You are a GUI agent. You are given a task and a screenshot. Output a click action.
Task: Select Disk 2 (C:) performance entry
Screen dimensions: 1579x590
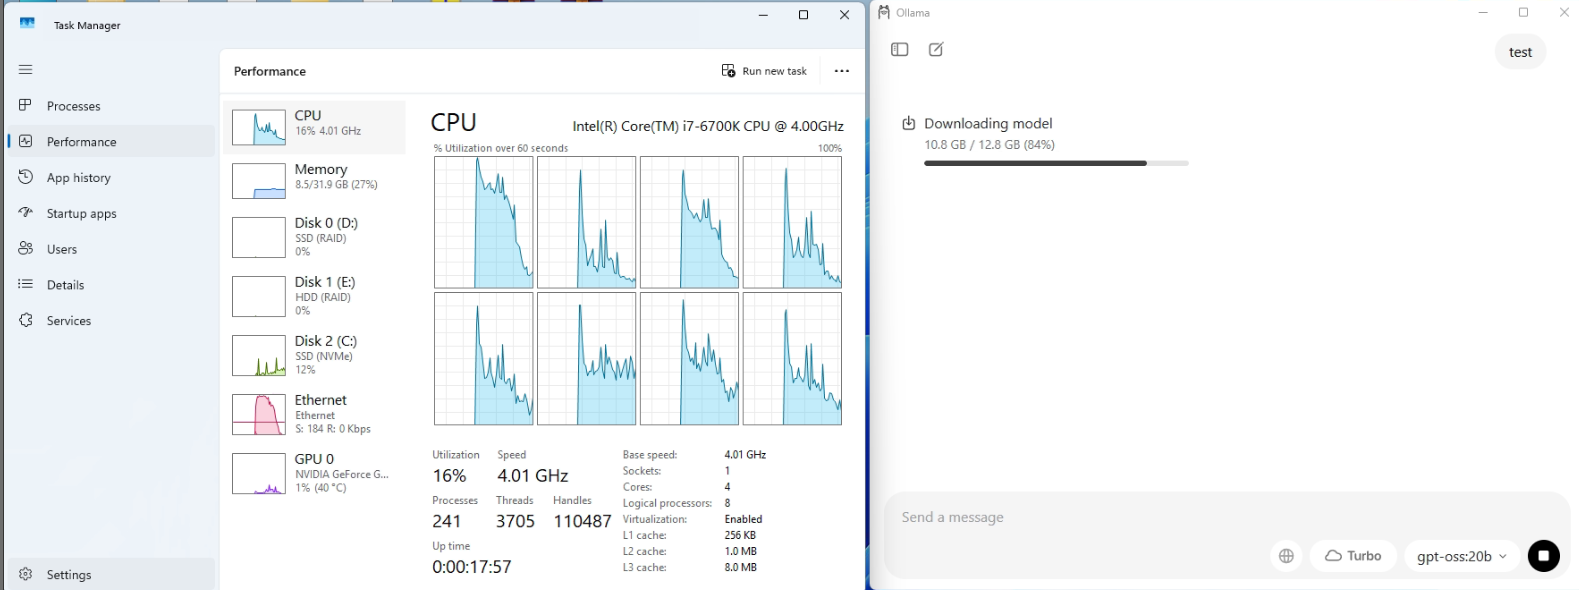pyautogui.click(x=315, y=355)
